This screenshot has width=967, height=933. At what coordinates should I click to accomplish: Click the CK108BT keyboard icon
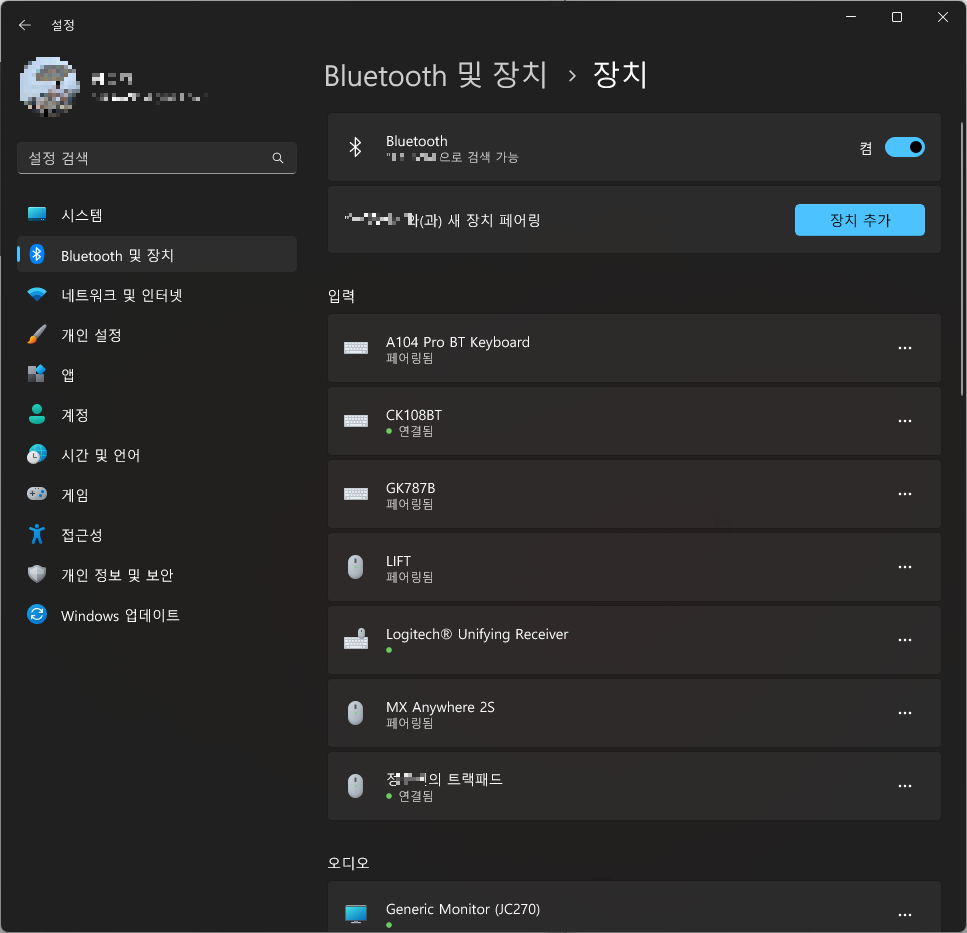tap(356, 421)
